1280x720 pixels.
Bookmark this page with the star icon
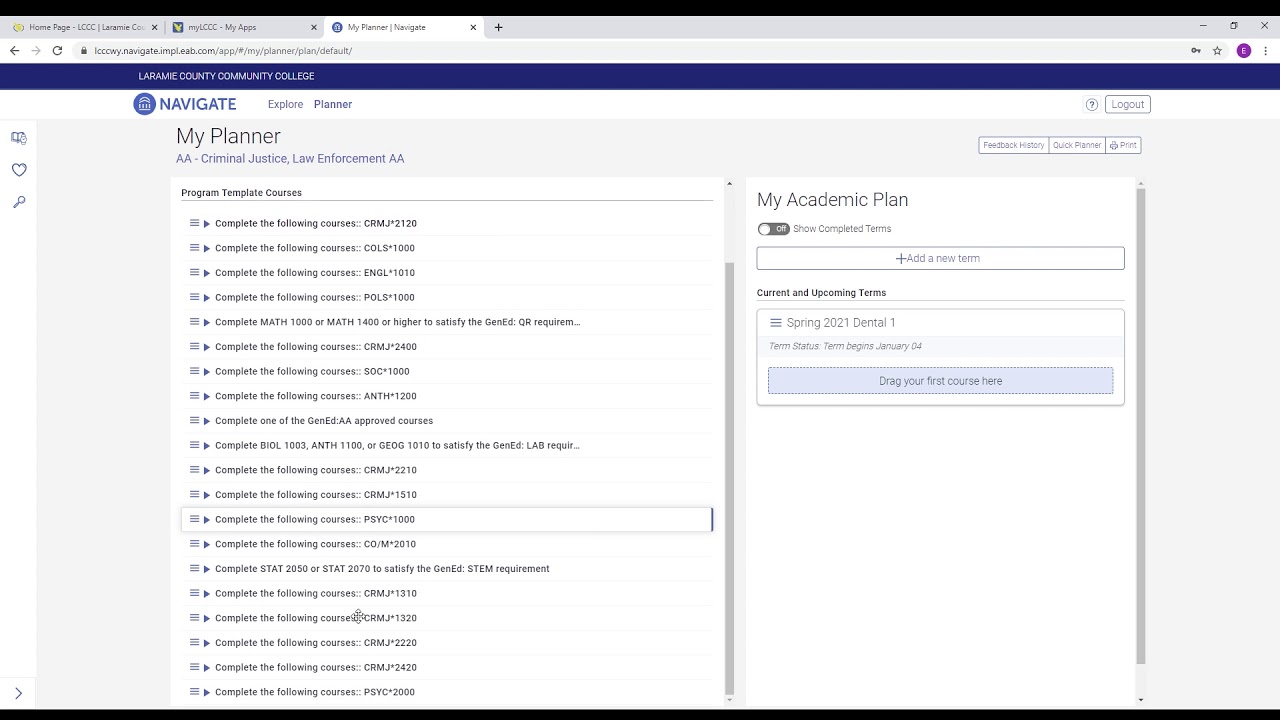coord(1217,51)
